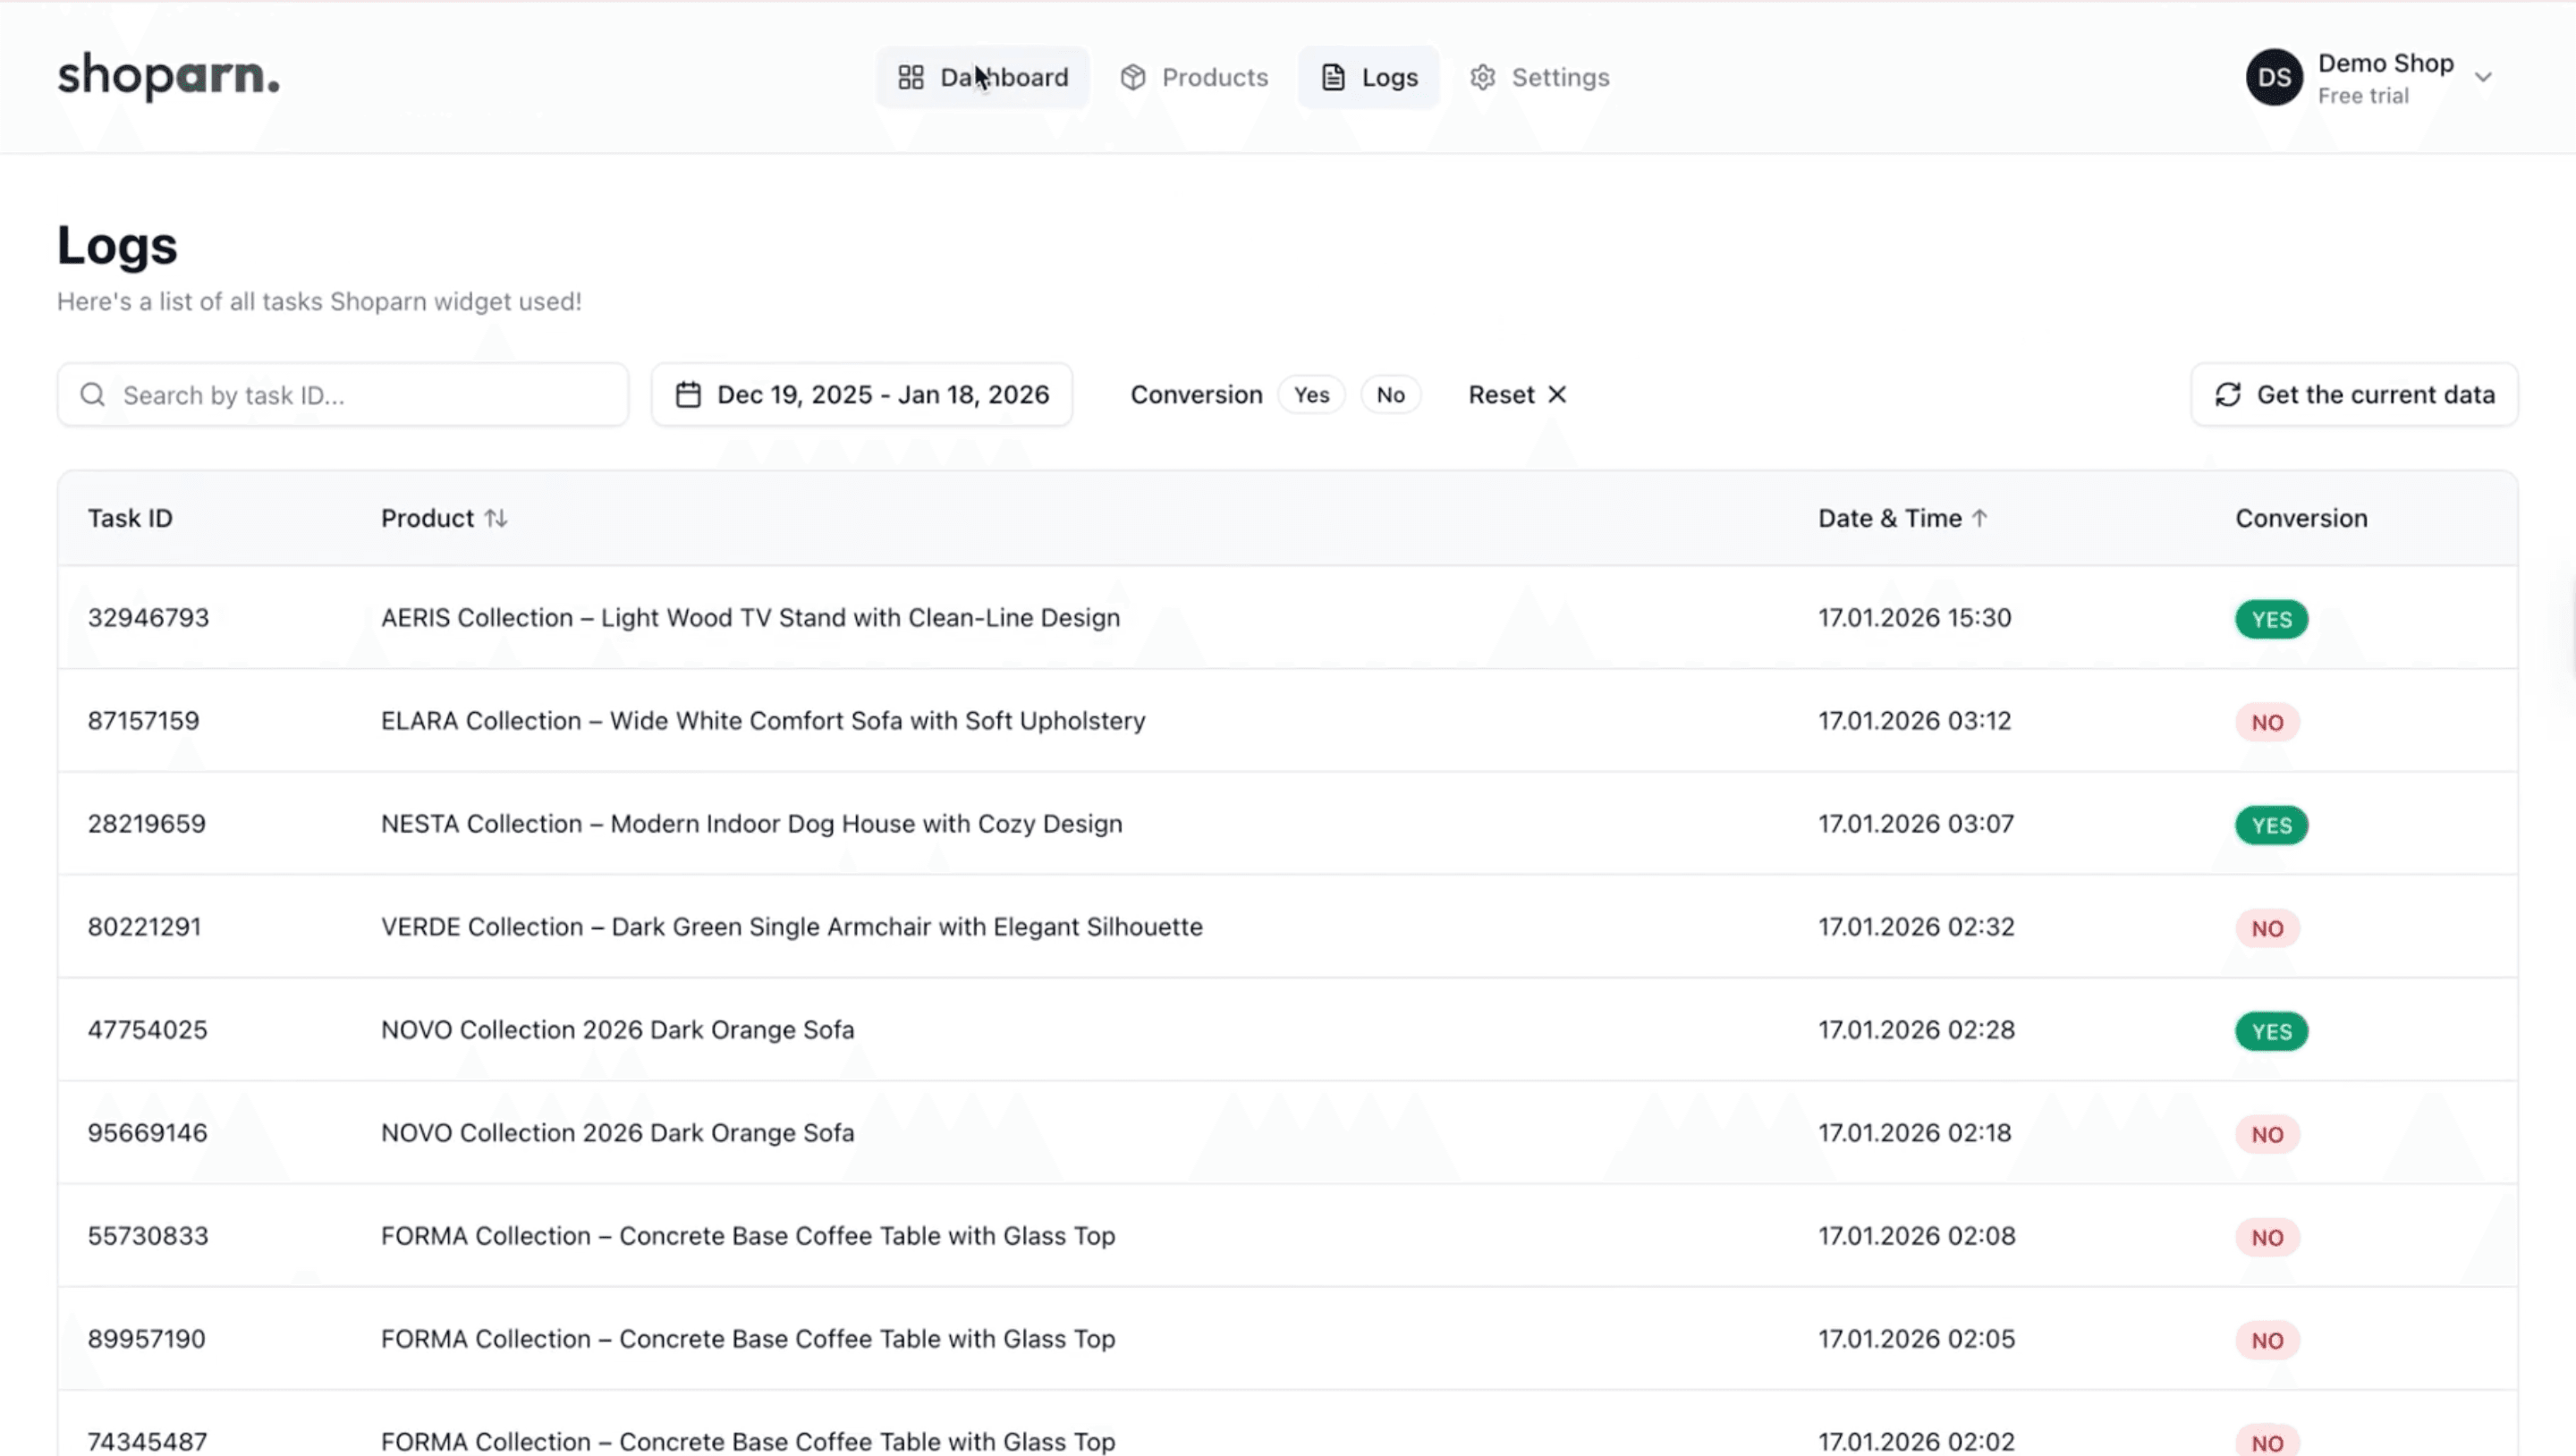Viewport: 2576px width, 1456px height.
Task: Click the Products package icon
Action: click(1133, 77)
